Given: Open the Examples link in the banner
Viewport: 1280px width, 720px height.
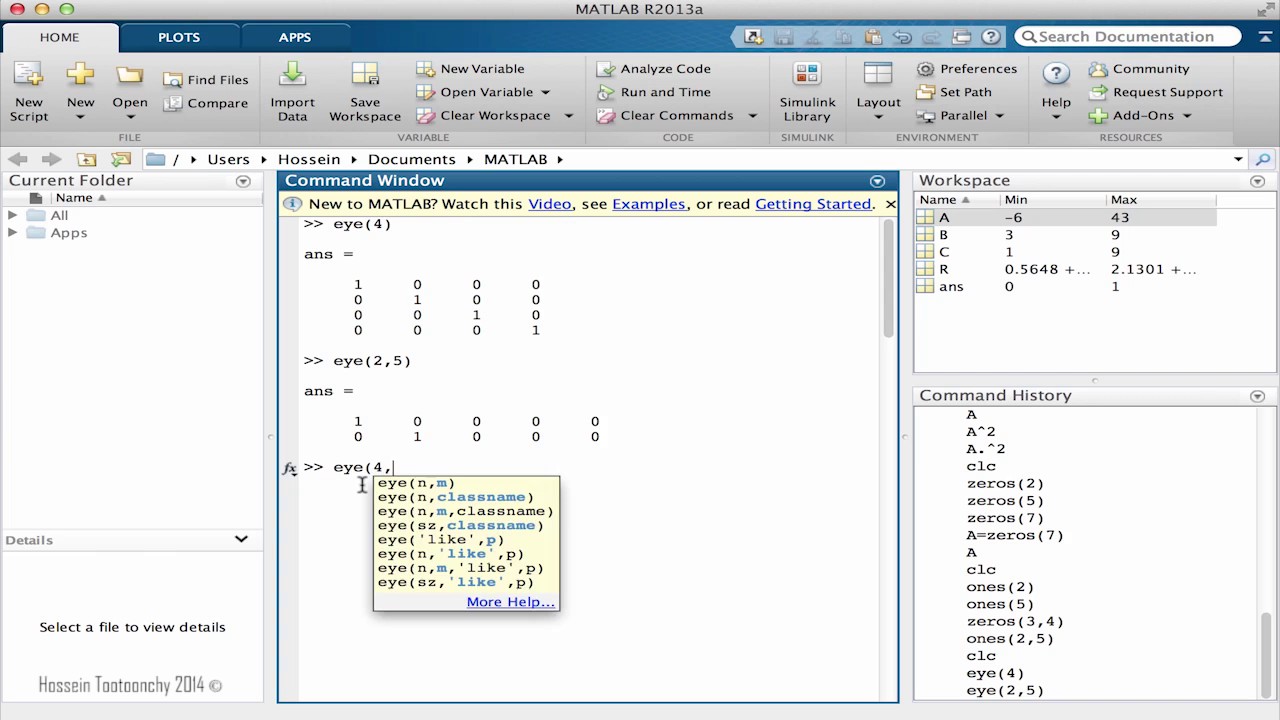Looking at the screenshot, I should 648,204.
